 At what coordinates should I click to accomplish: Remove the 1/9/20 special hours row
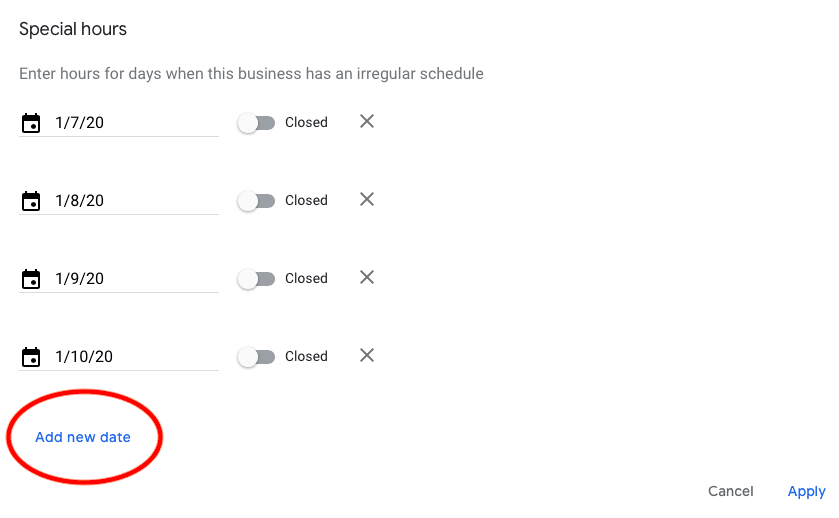coord(367,278)
